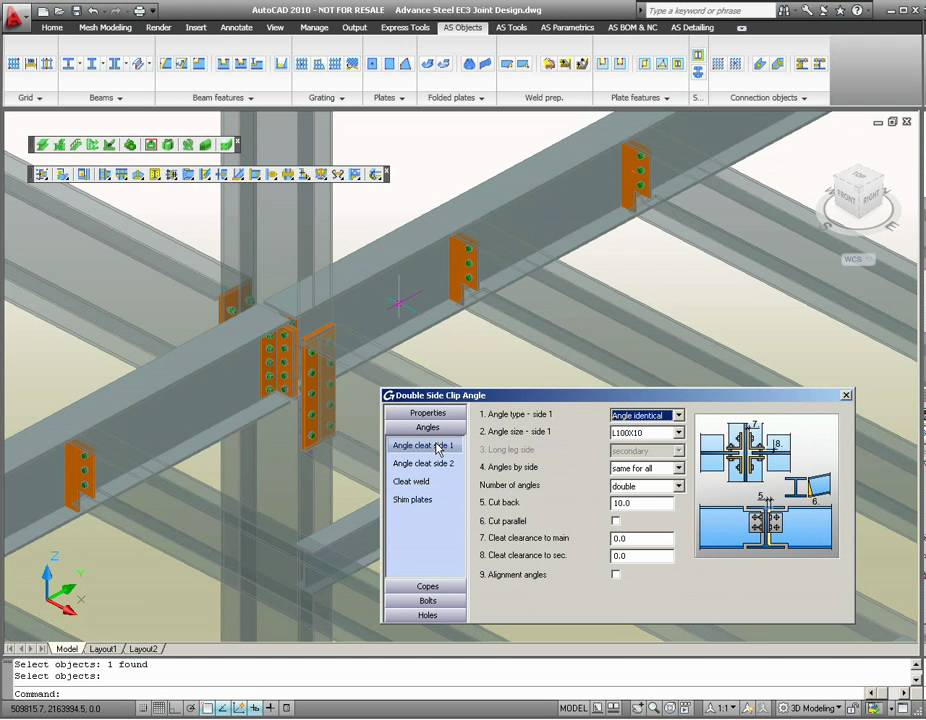Click the first grating icon in Grating panel
Image resolution: width=926 pixels, height=720 pixels.
click(x=301, y=64)
